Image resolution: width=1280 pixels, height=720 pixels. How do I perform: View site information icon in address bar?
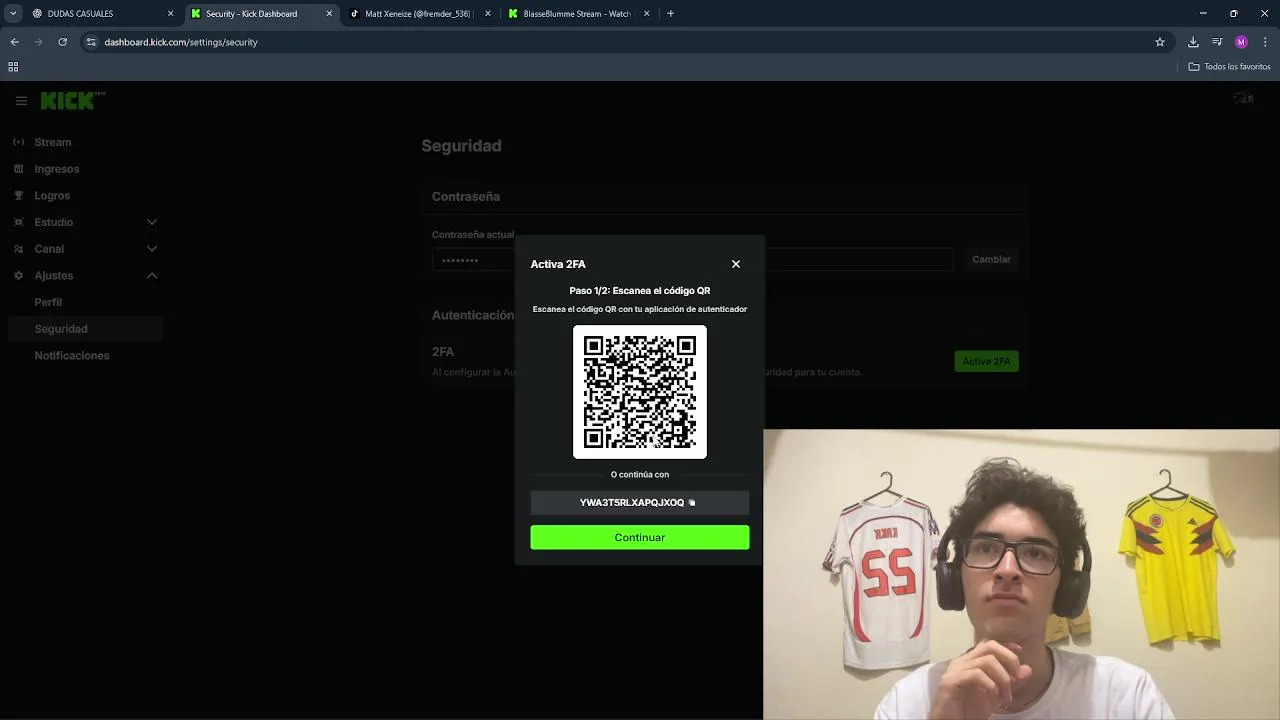(x=91, y=42)
